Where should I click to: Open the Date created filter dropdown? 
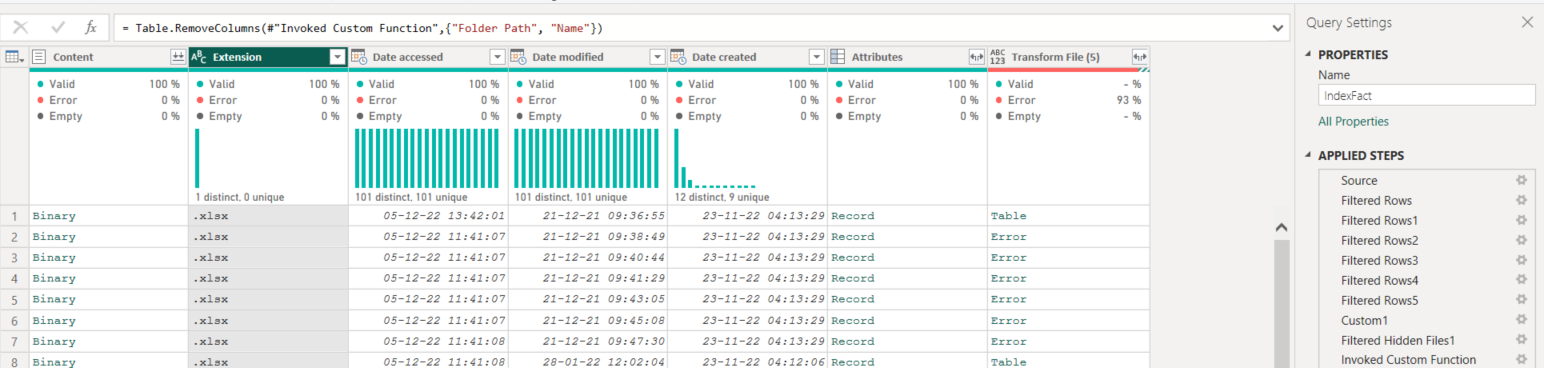817,57
